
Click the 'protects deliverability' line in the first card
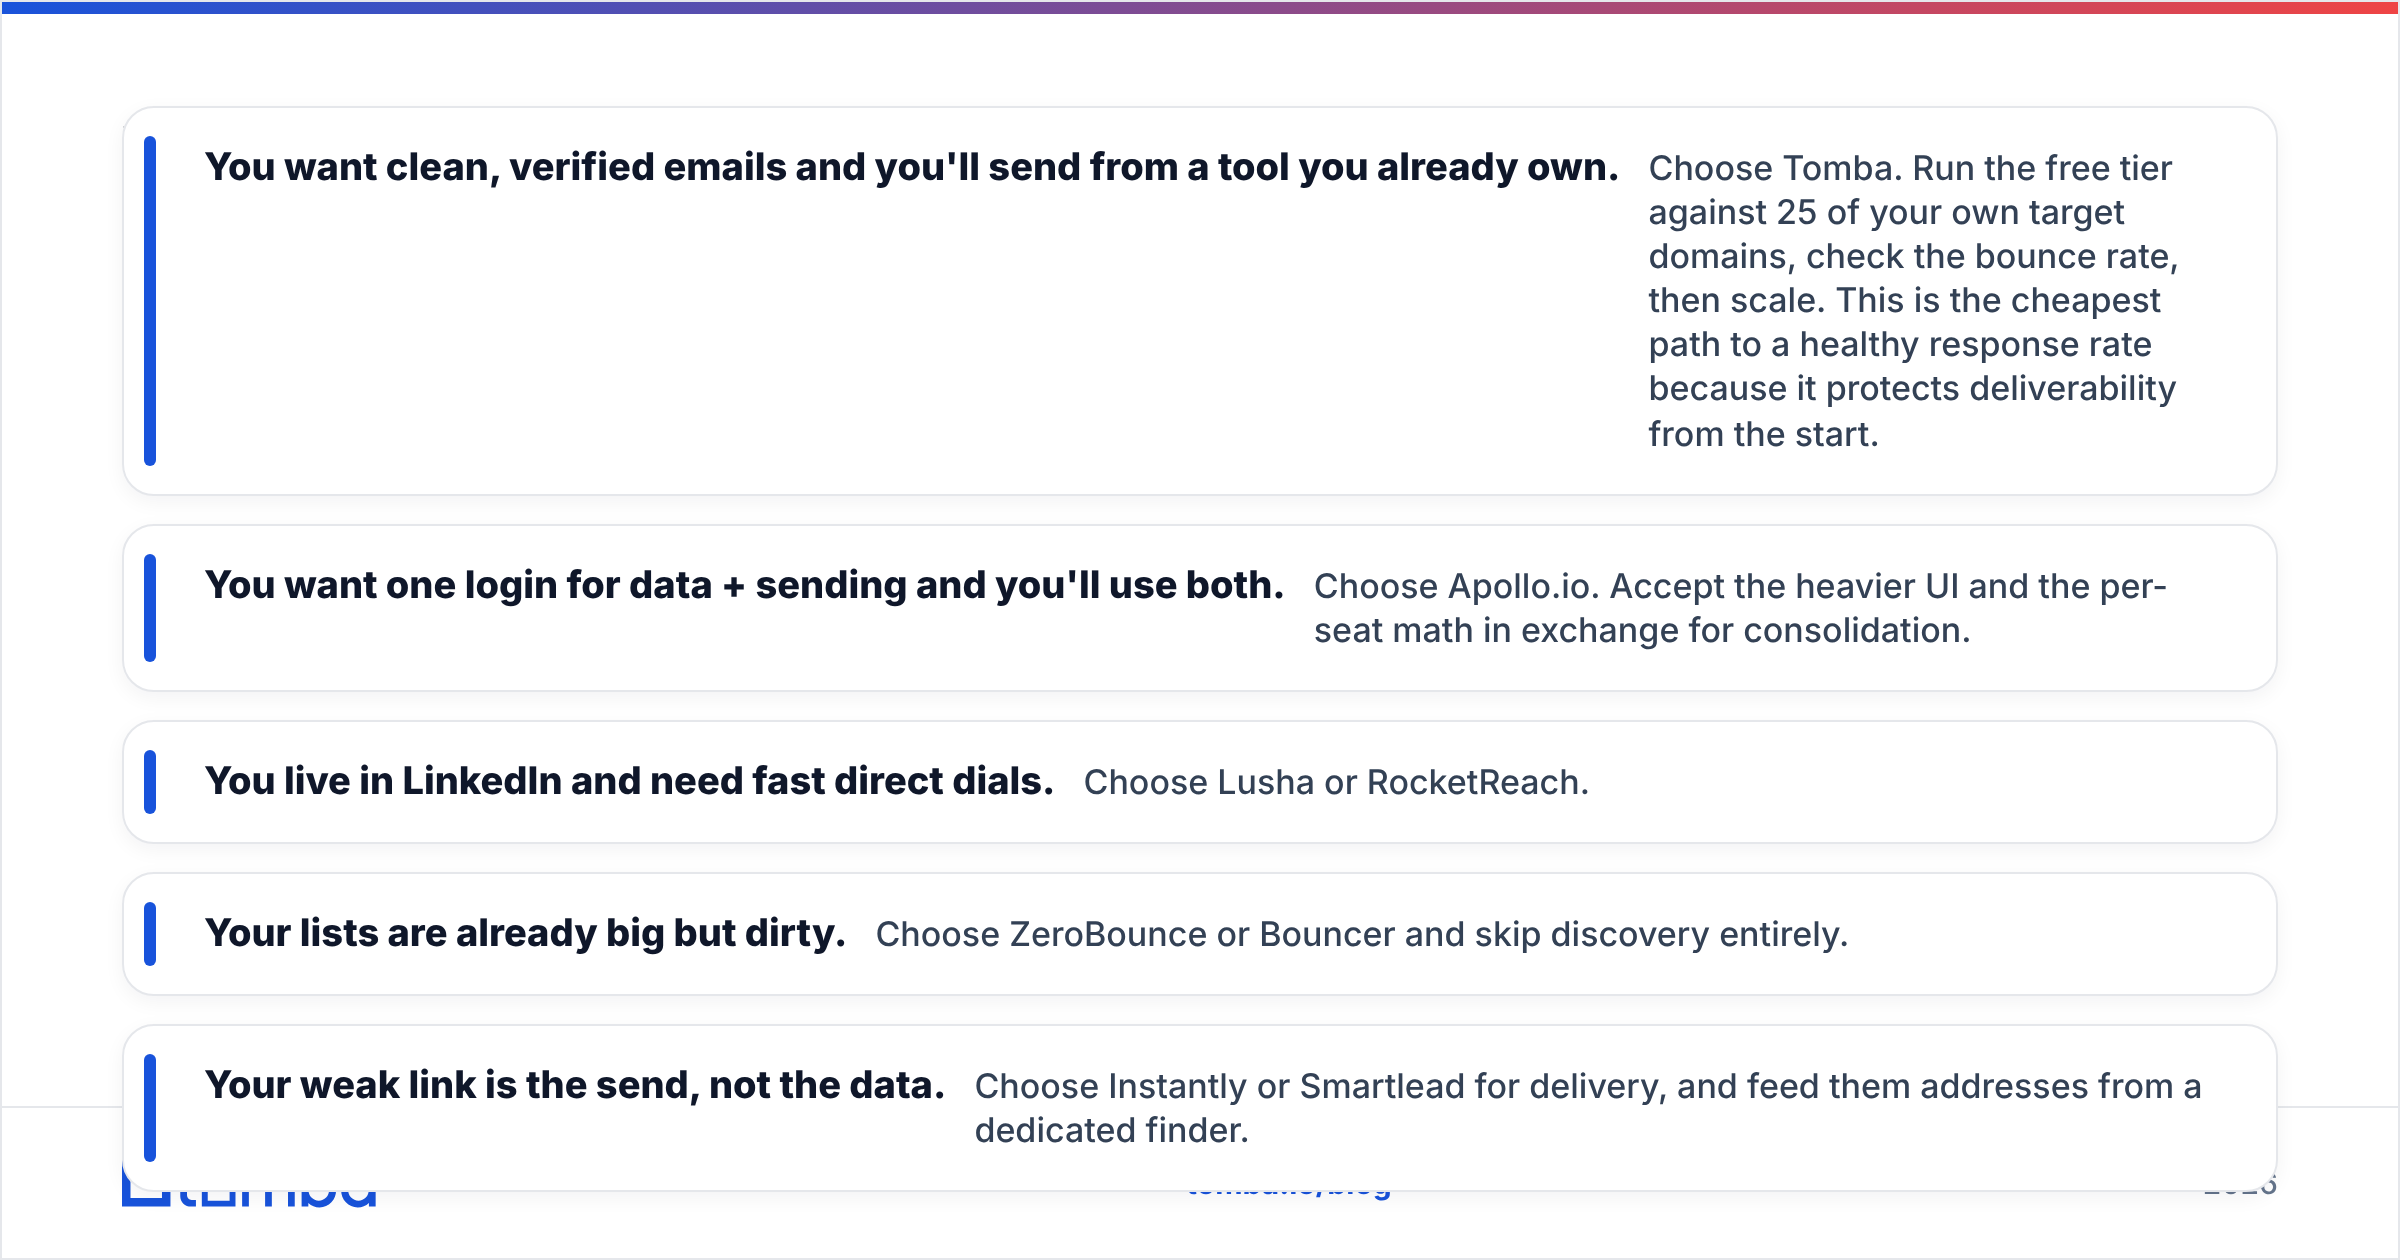[x=1912, y=388]
